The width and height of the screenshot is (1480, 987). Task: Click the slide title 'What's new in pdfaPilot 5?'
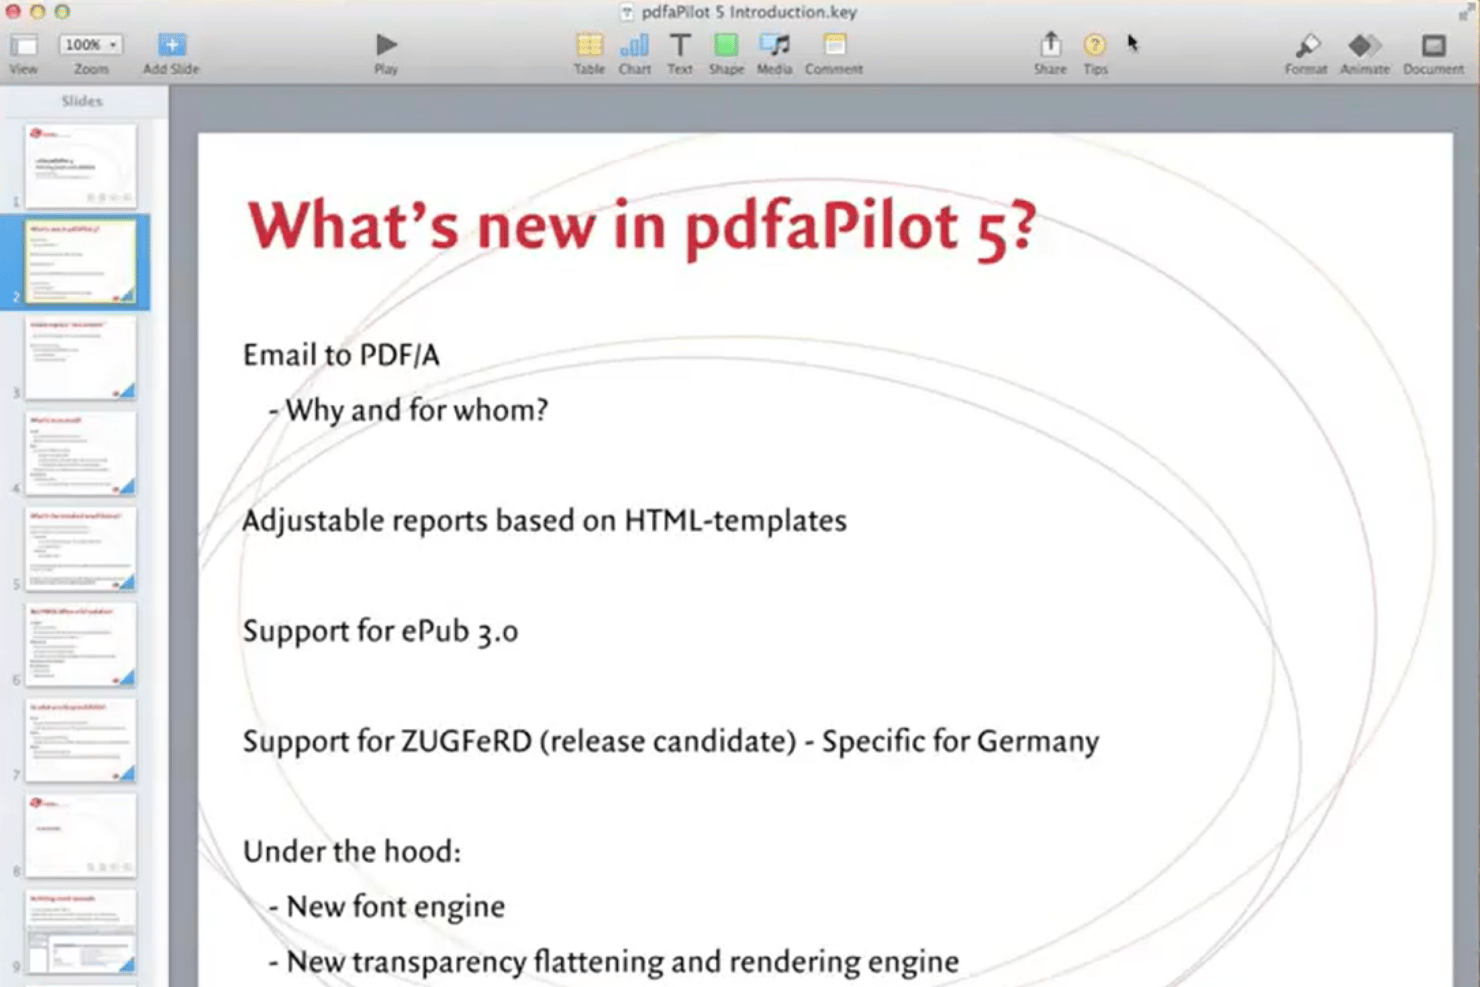(x=642, y=228)
